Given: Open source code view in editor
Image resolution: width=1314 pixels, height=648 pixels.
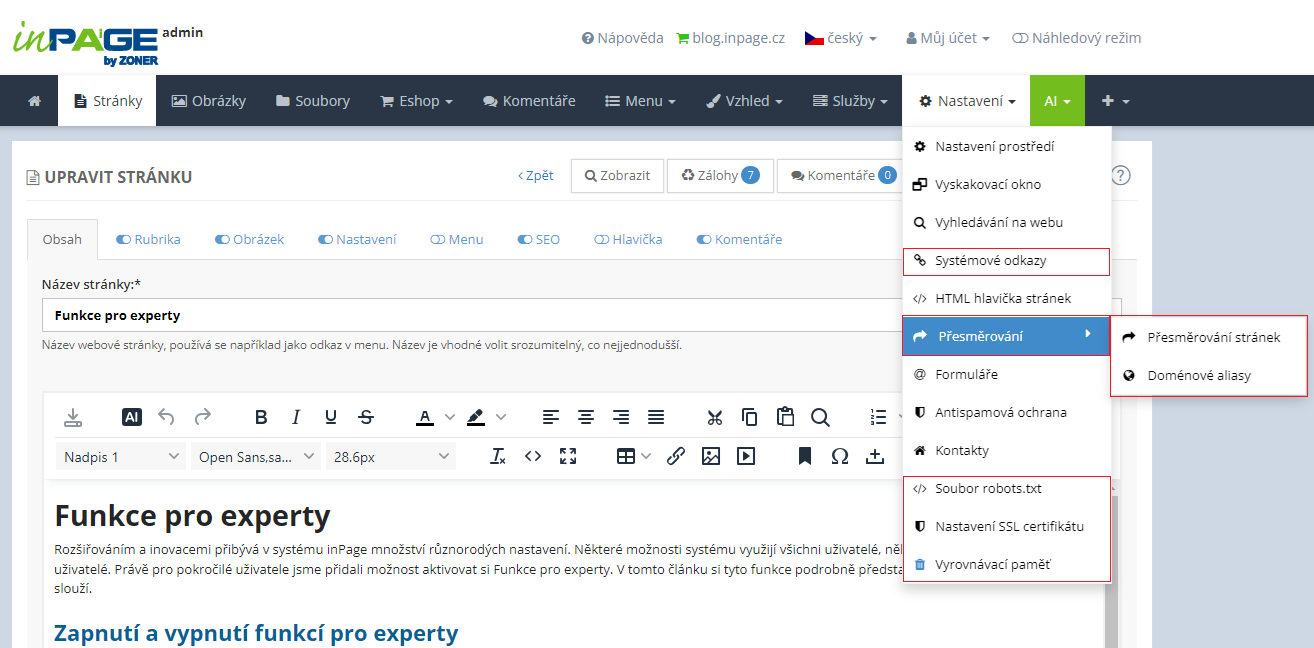Looking at the screenshot, I should 533,456.
